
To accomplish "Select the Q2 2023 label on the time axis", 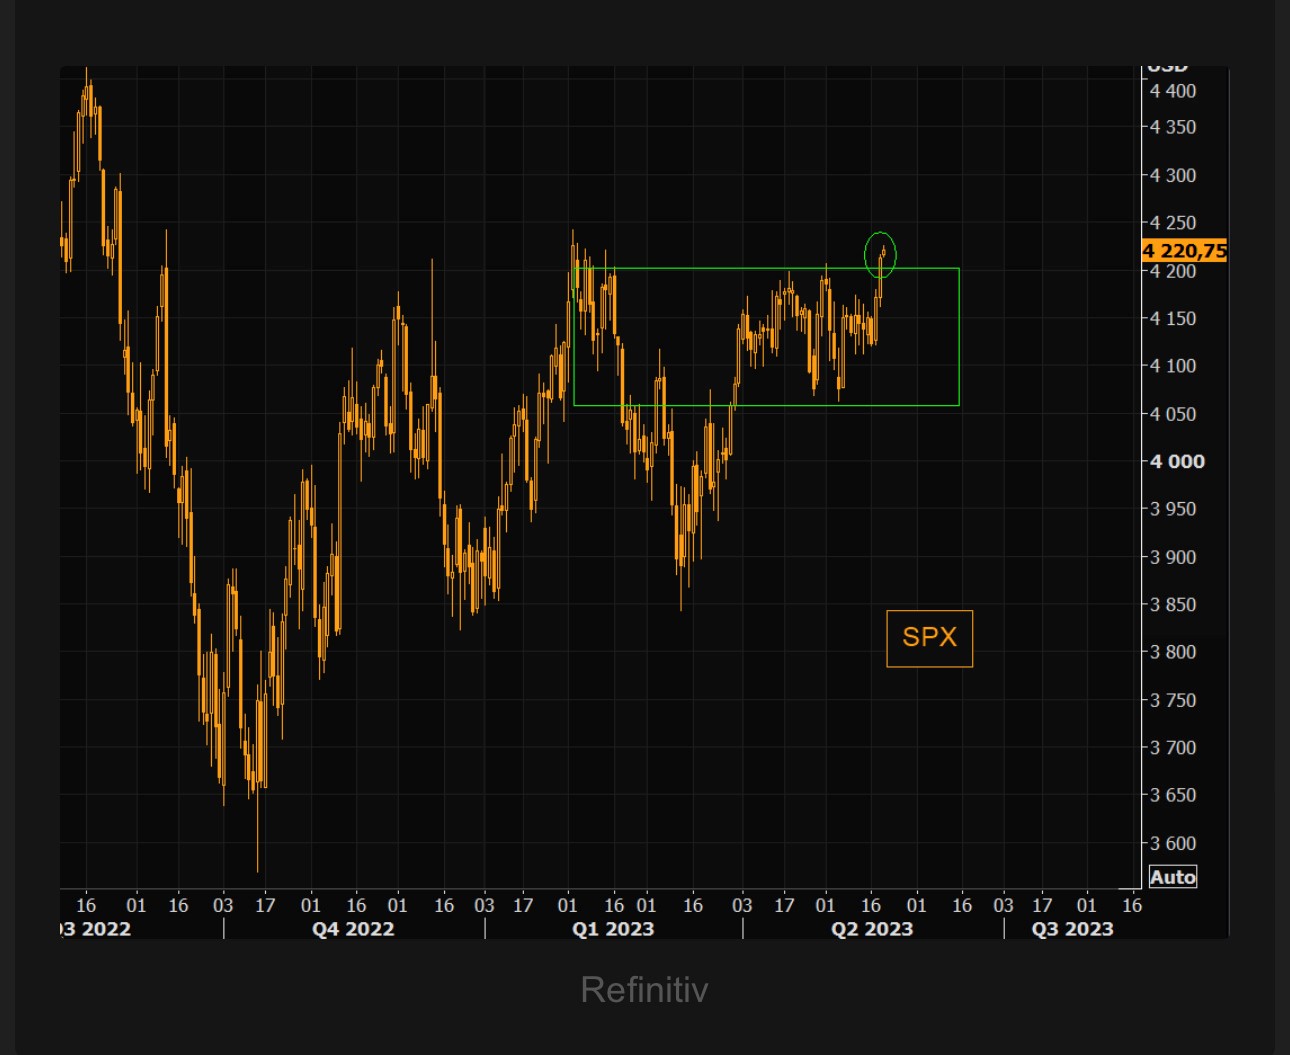I will (x=873, y=928).
